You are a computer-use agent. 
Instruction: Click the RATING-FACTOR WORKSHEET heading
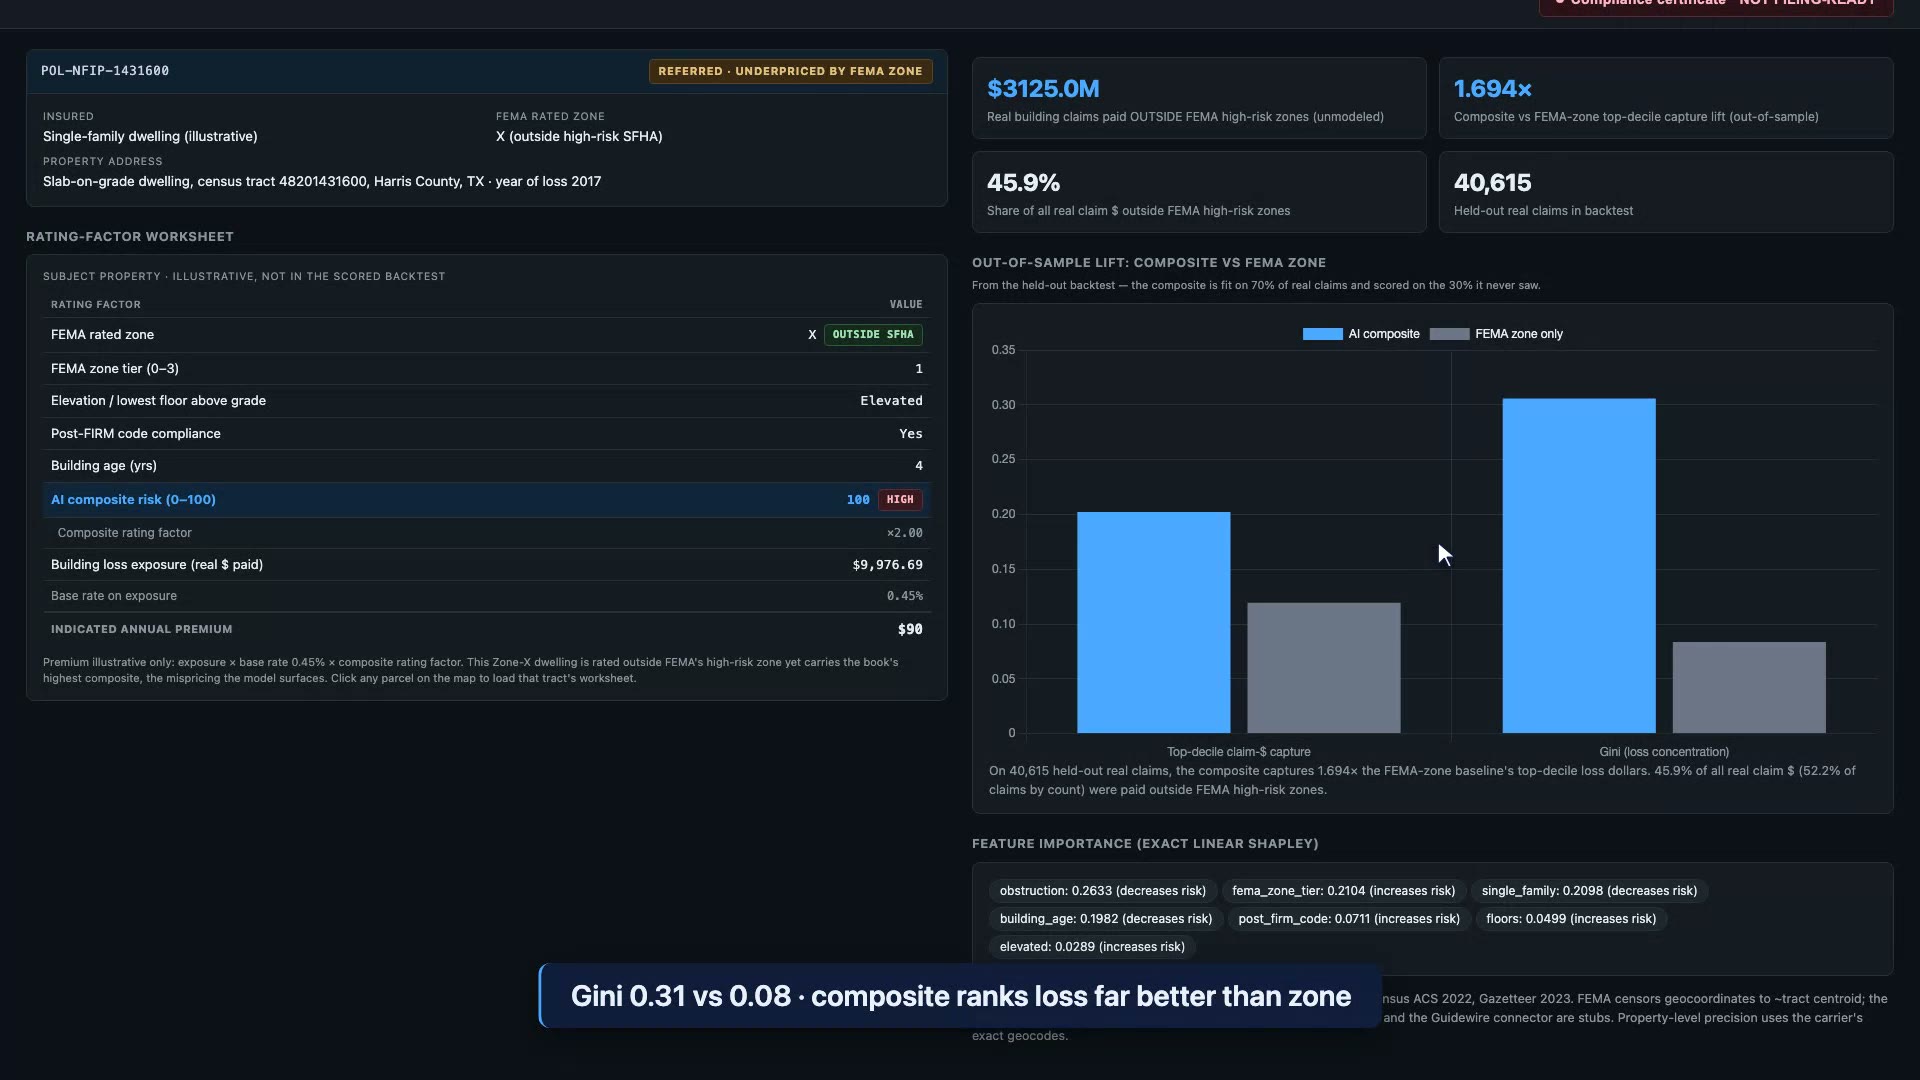[x=130, y=237]
